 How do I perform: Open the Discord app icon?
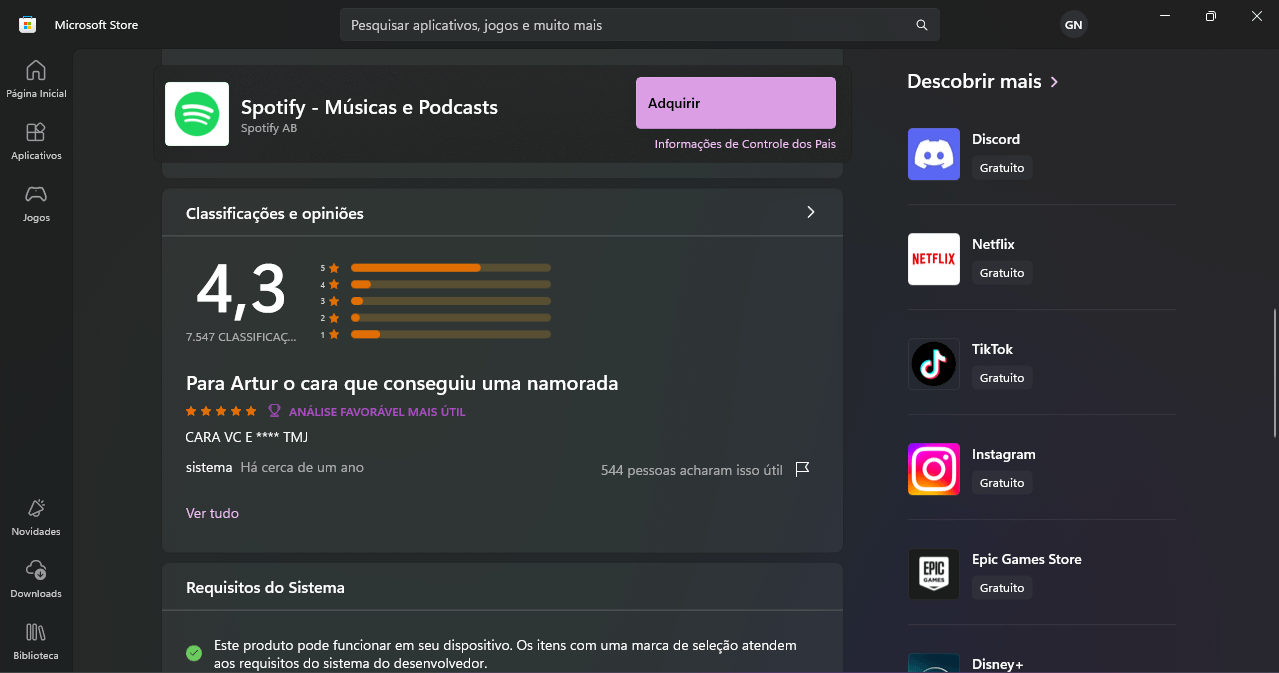tap(933, 154)
